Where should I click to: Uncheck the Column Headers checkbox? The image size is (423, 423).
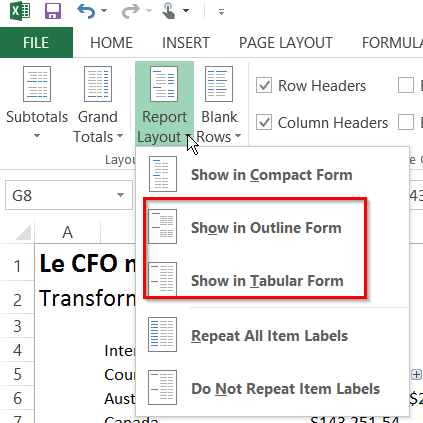click(264, 122)
